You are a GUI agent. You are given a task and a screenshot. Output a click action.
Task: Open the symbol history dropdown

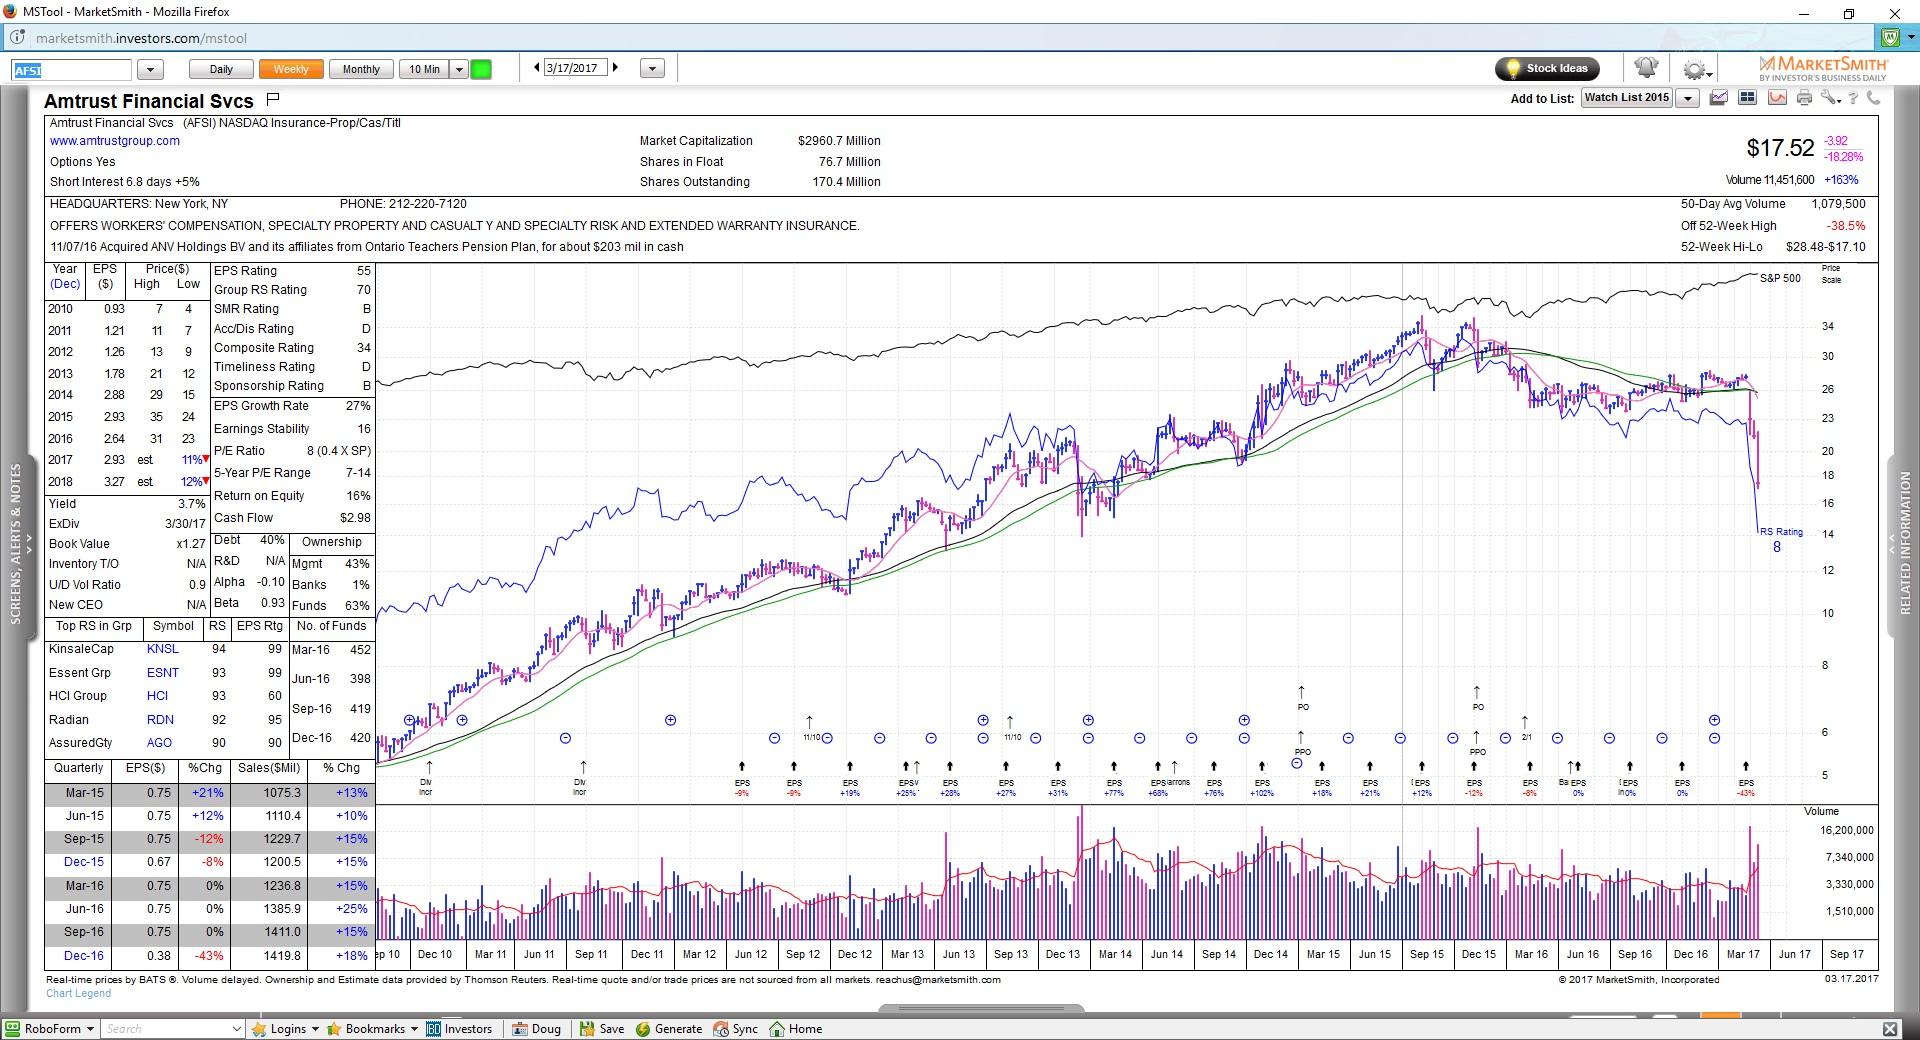tap(150, 69)
